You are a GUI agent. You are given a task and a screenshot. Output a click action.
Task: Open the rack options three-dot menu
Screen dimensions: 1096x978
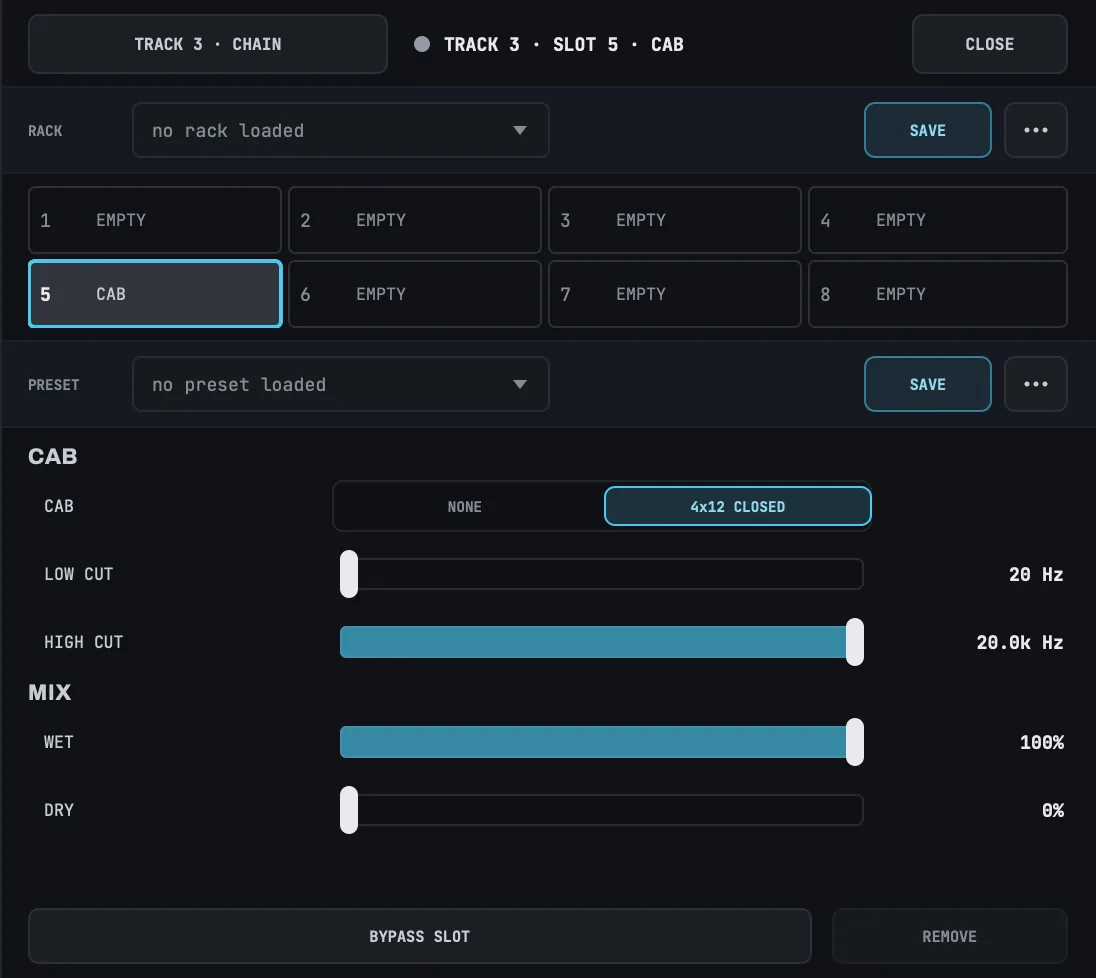click(1035, 130)
